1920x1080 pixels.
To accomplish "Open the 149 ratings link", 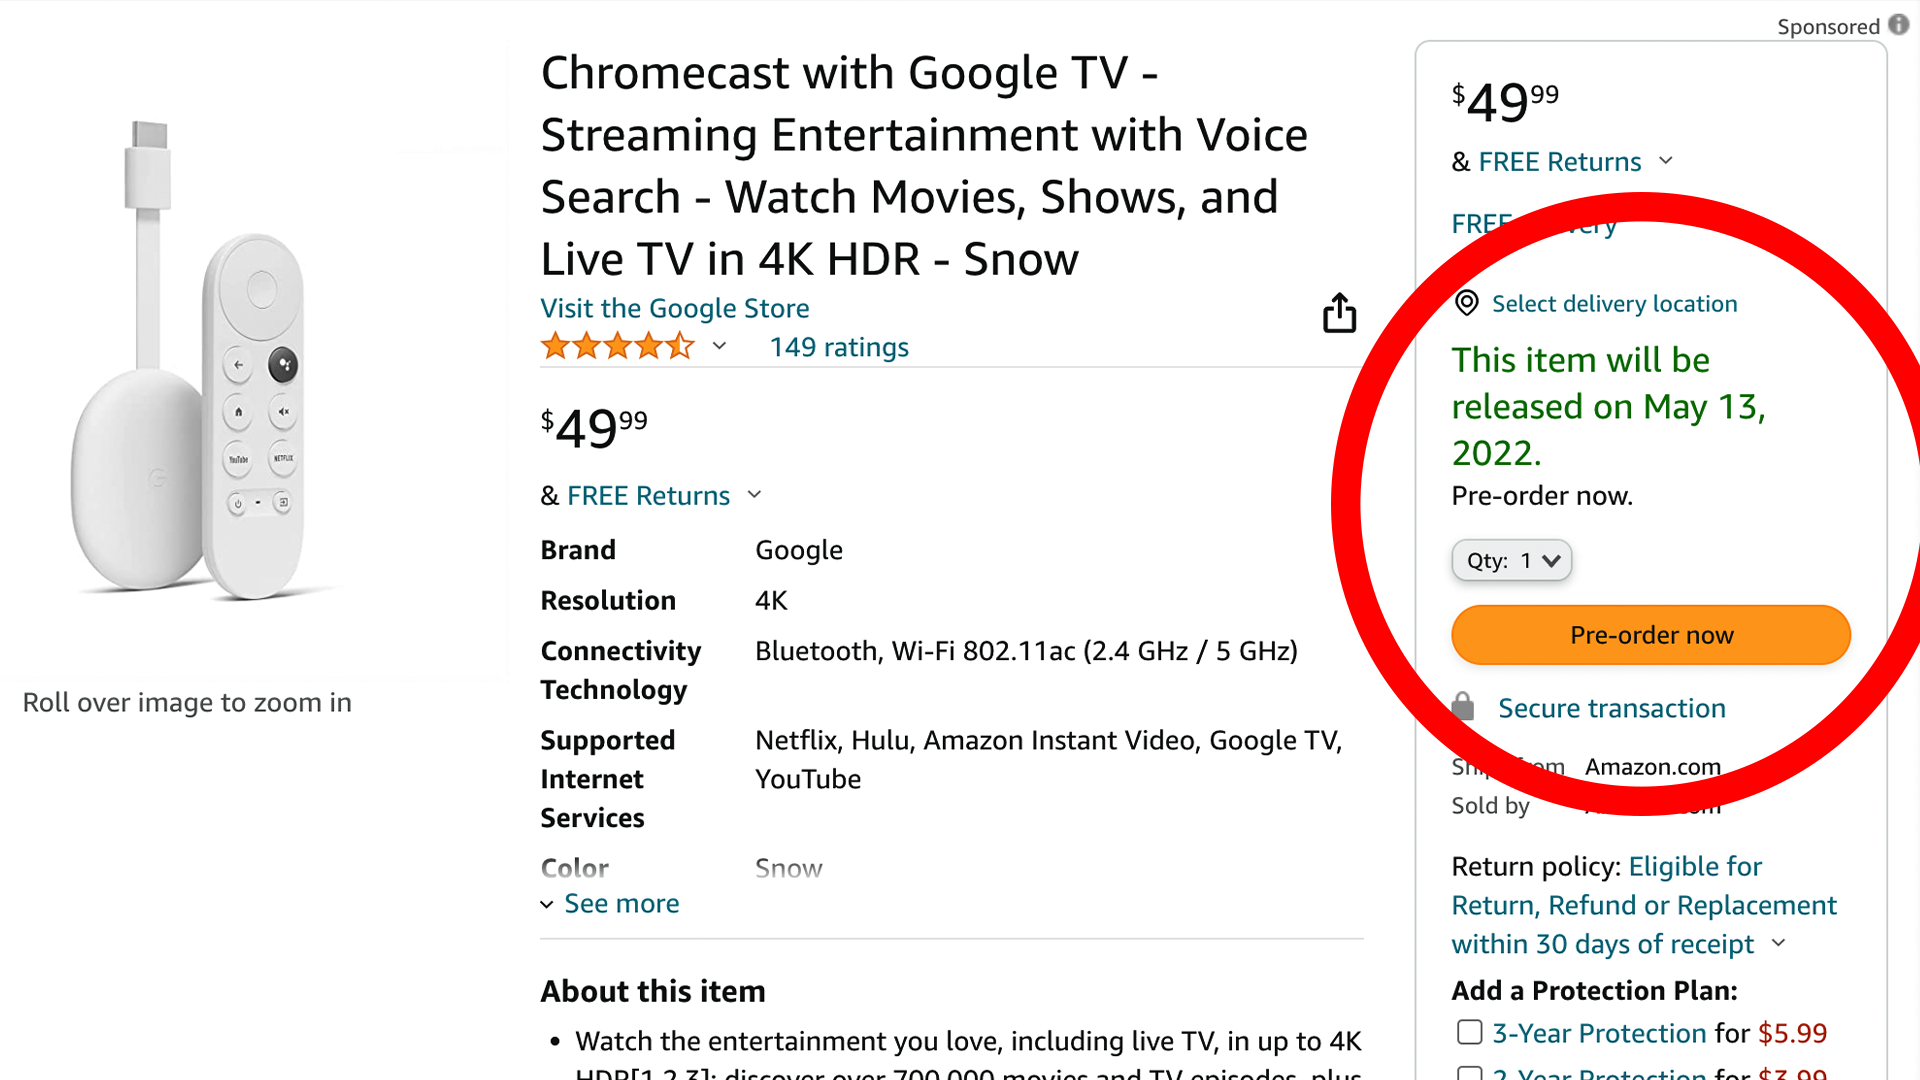I will (x=839, y=347).
